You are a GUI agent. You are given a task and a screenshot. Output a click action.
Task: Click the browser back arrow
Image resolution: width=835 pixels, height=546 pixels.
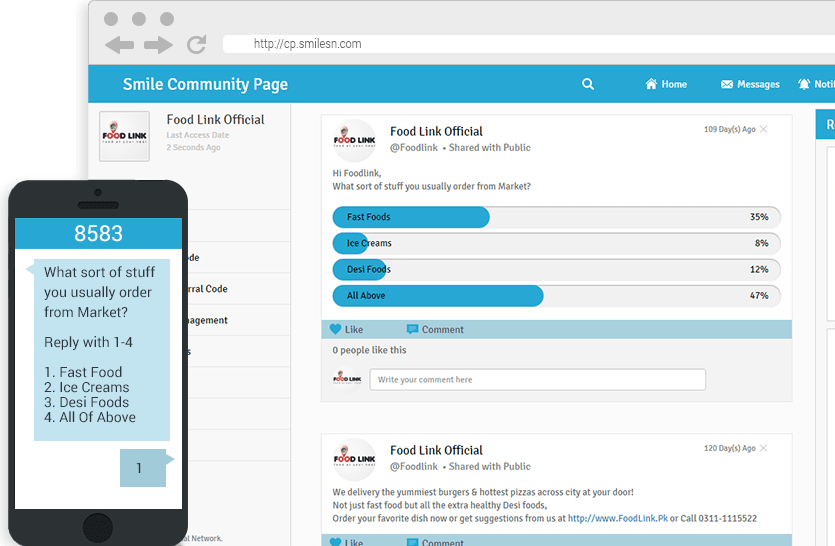[x=120, y=45]
